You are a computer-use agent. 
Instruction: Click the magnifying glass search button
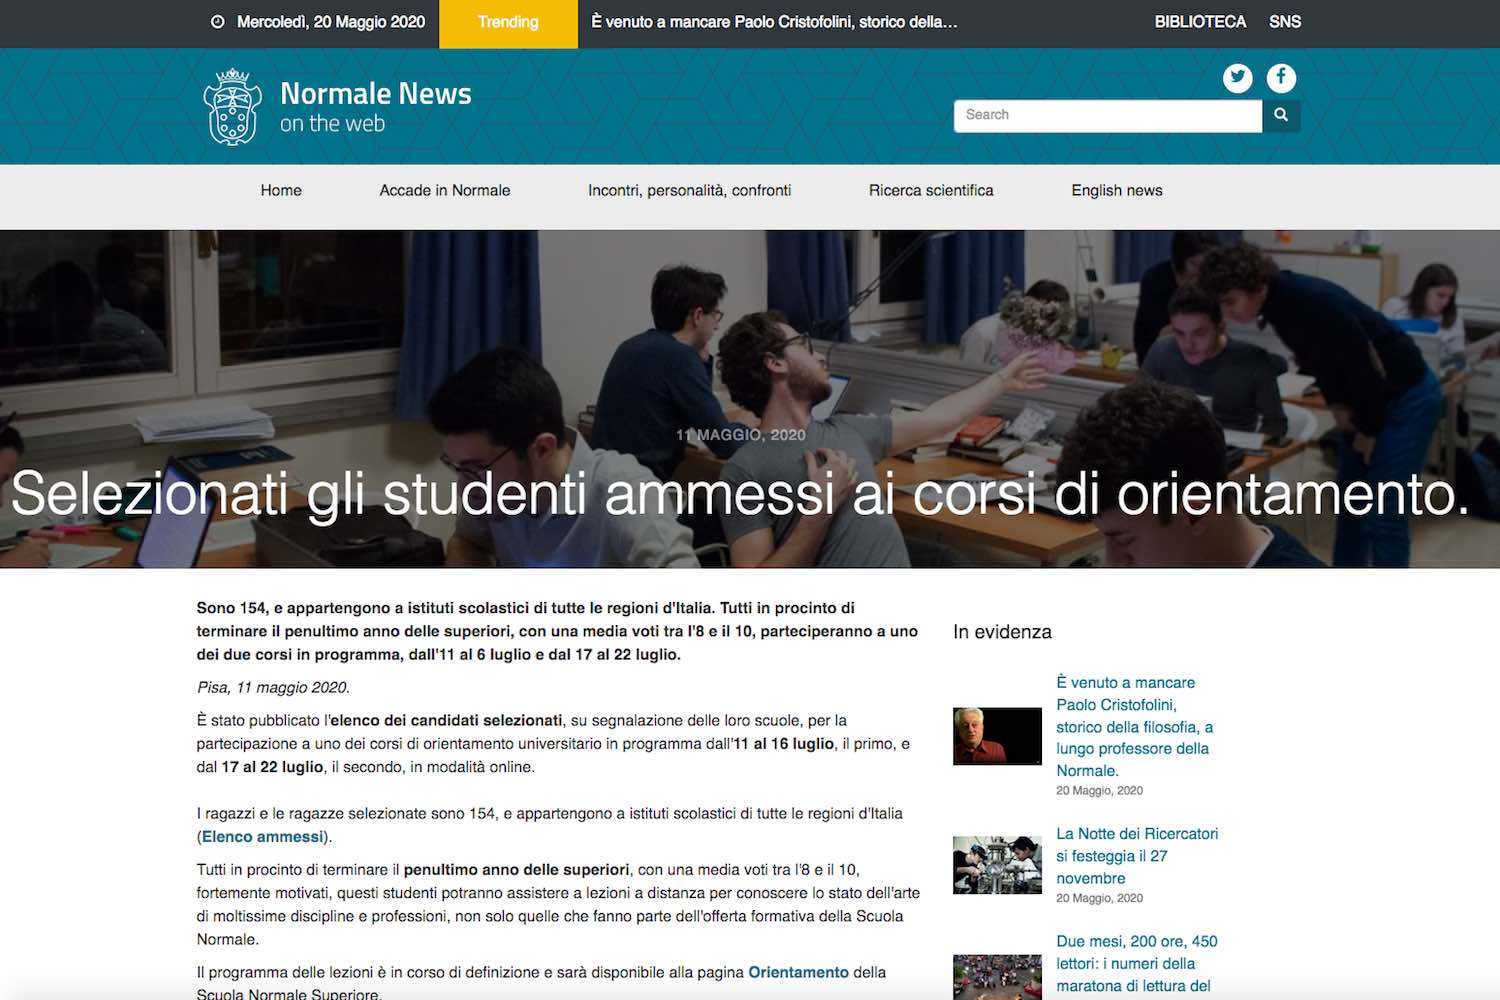click(1281, 116)
